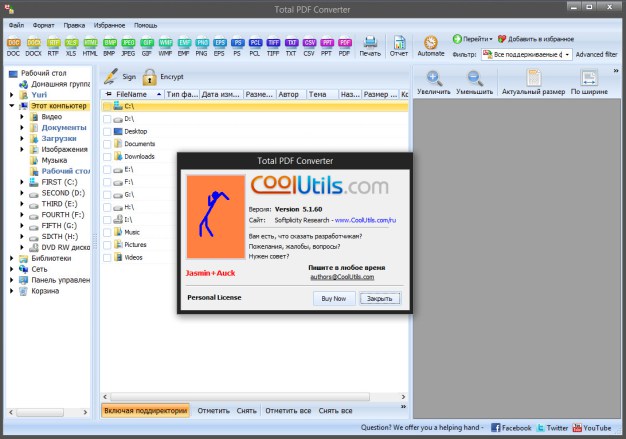Tick the Videos row checkbox
Image resolution: width=626 pixels, height=439 pixels.
coord(107,258)
